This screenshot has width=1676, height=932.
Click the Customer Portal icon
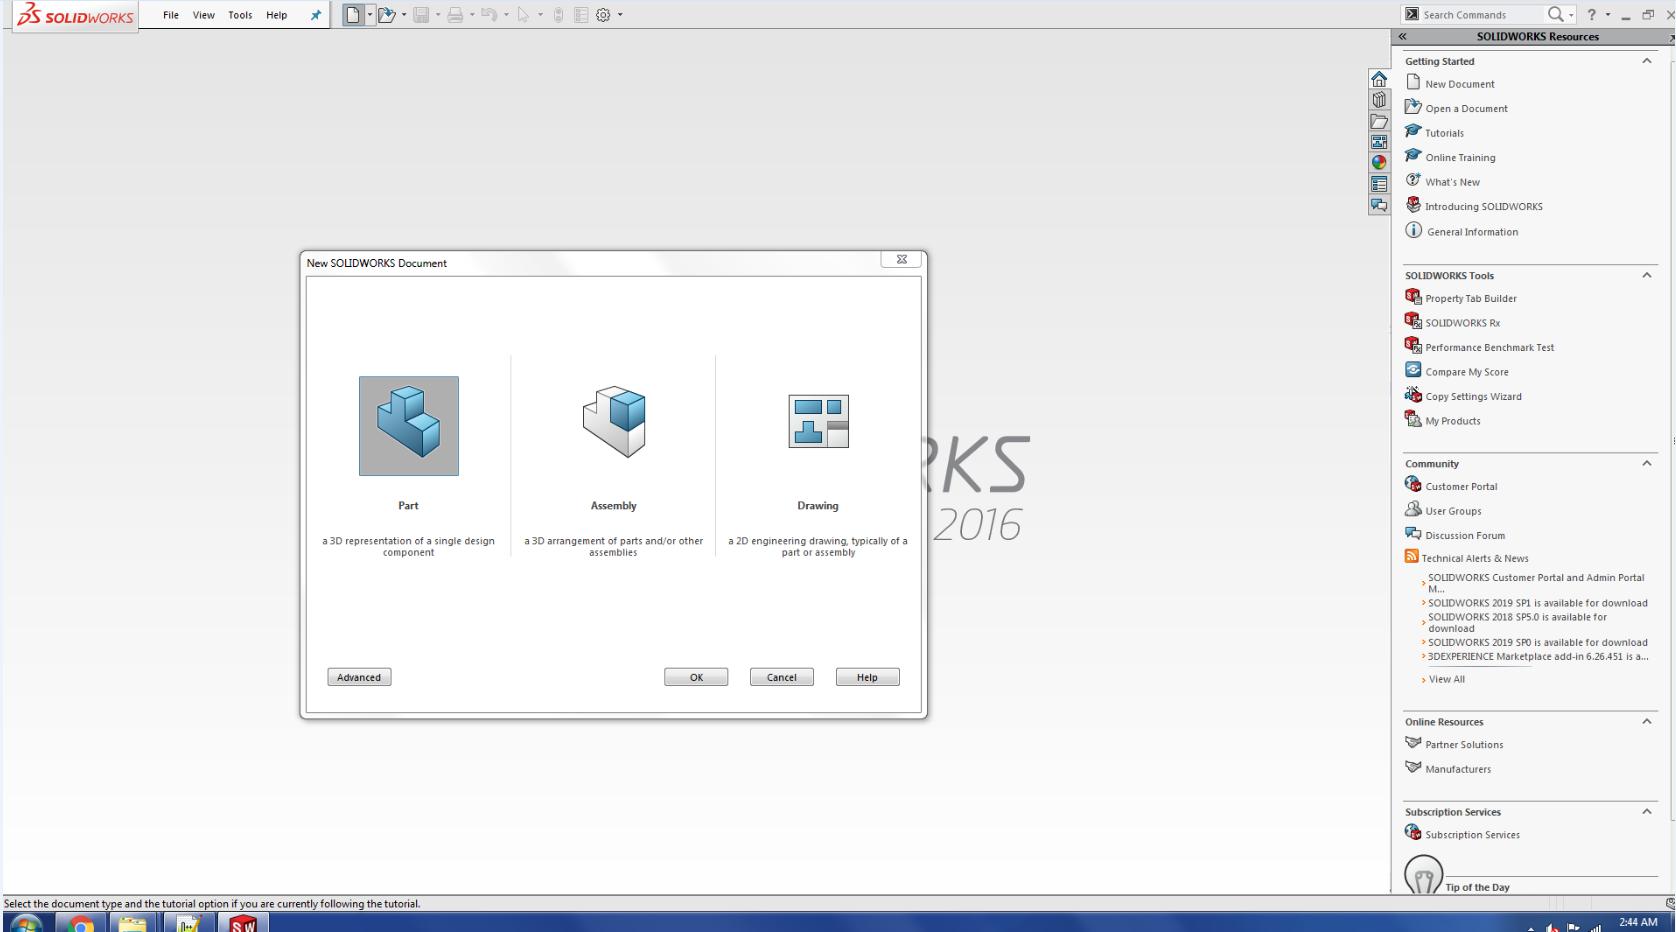click(1413, 485)
